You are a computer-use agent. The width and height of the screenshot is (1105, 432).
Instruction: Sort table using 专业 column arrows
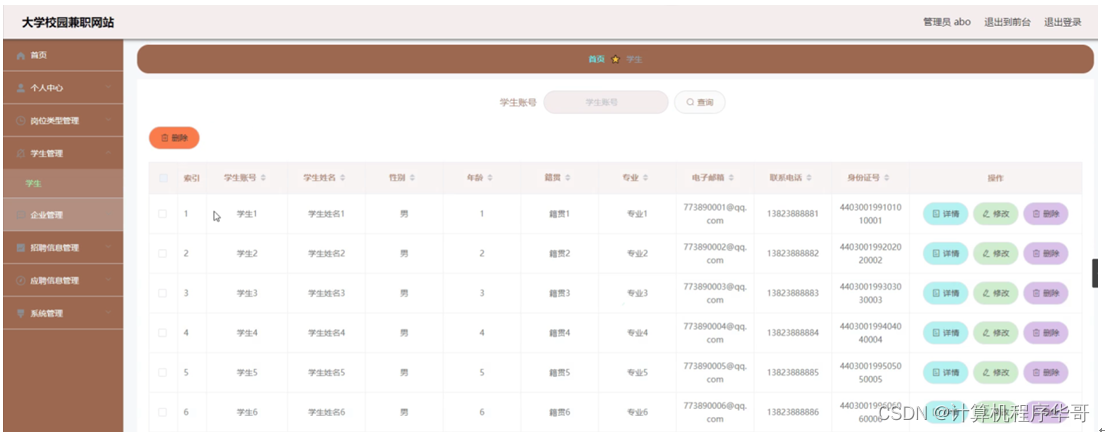(x=646, y=178)
